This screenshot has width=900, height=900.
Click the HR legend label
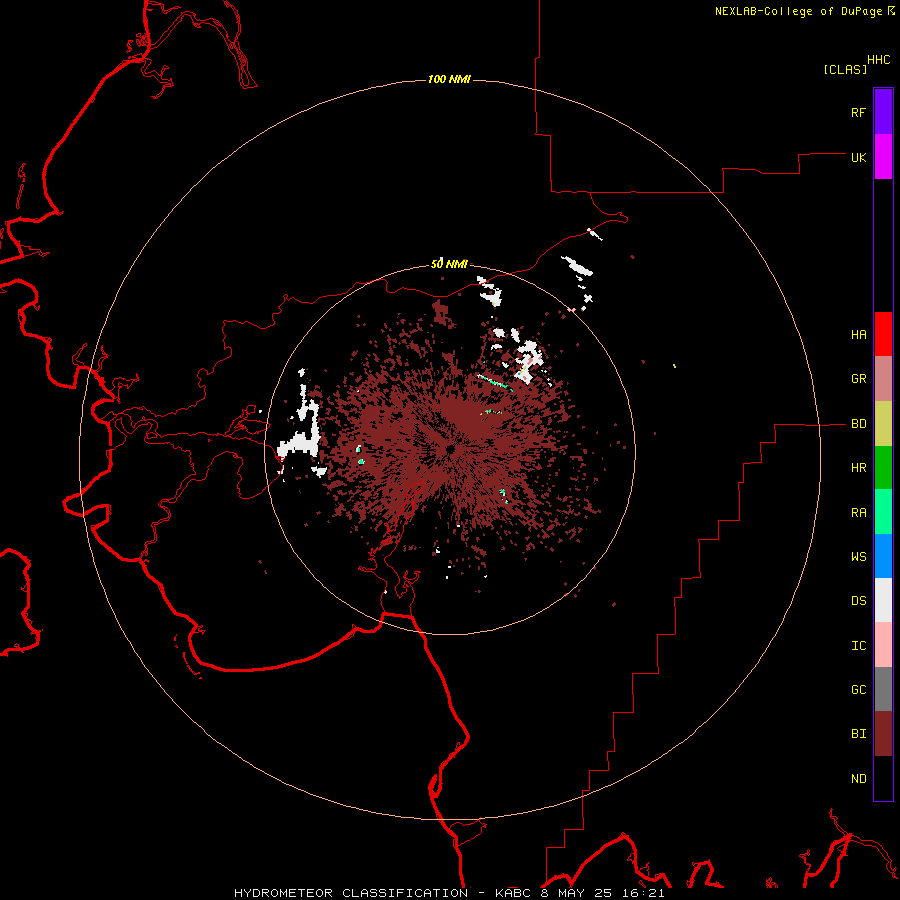point(859,468)
